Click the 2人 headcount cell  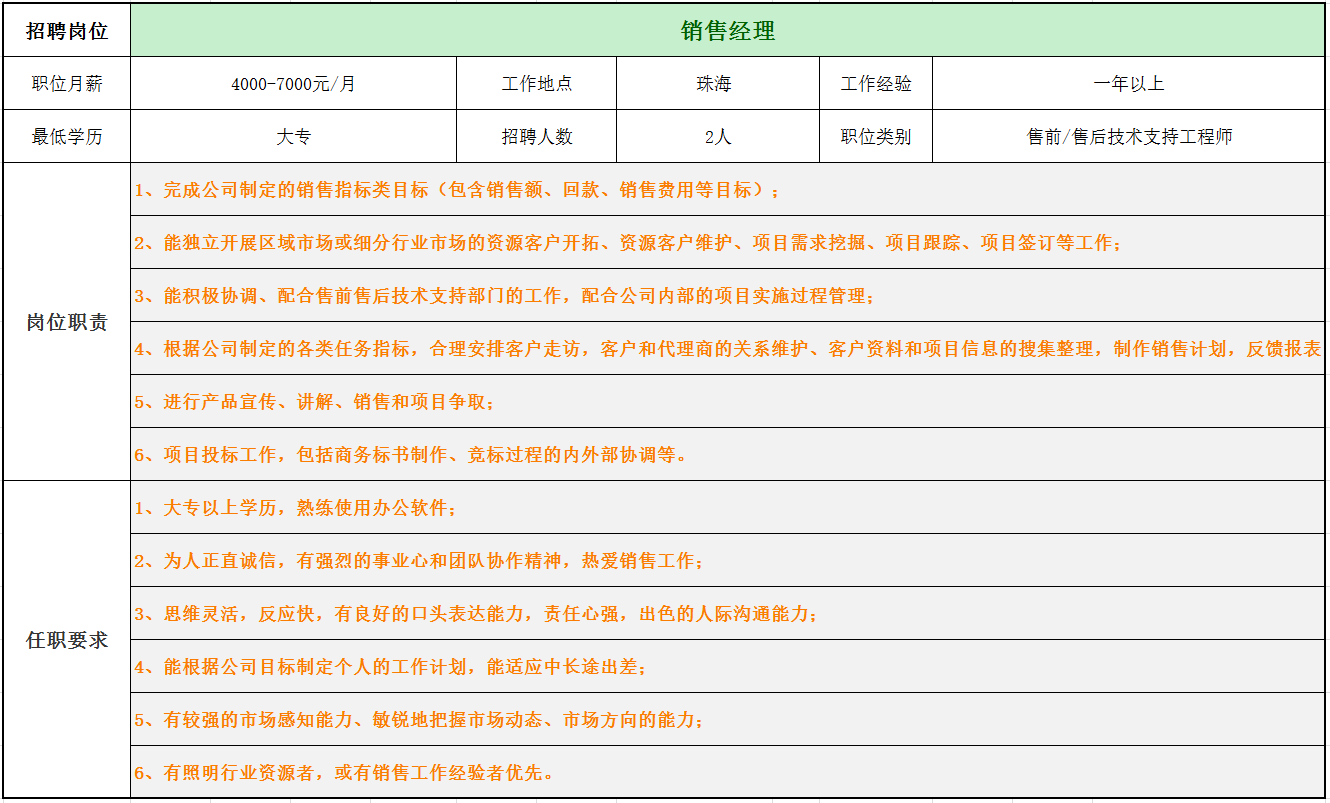[717, 137]
